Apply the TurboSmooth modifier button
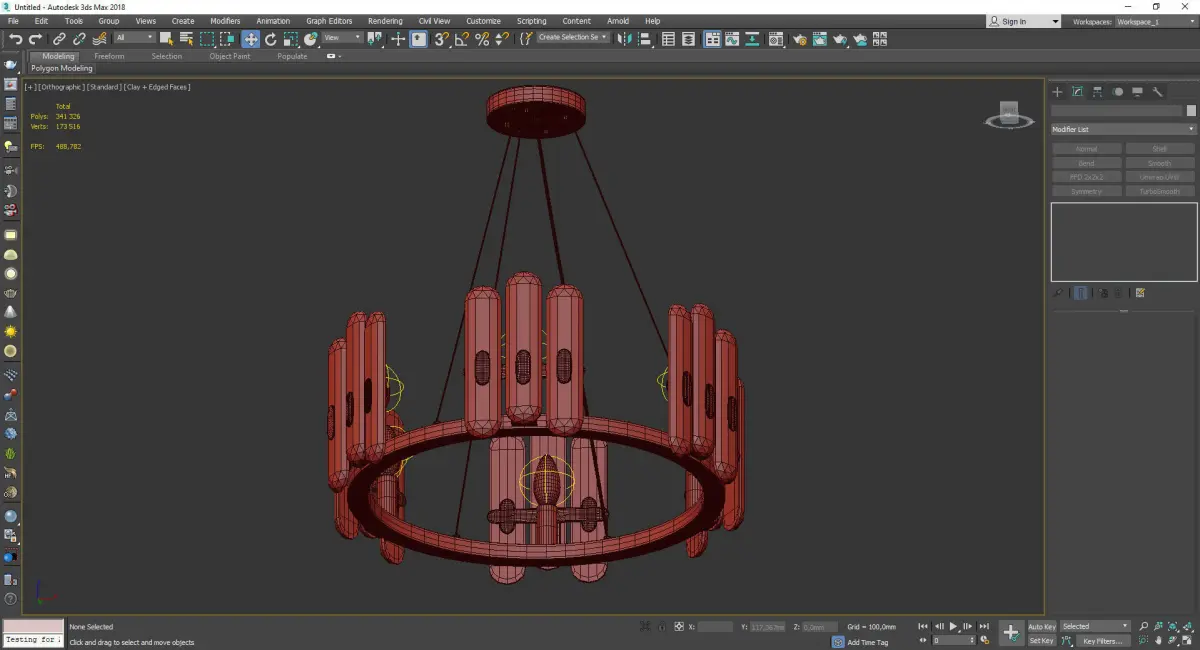The image size is (1200, 650). [x=1159, y=191]
